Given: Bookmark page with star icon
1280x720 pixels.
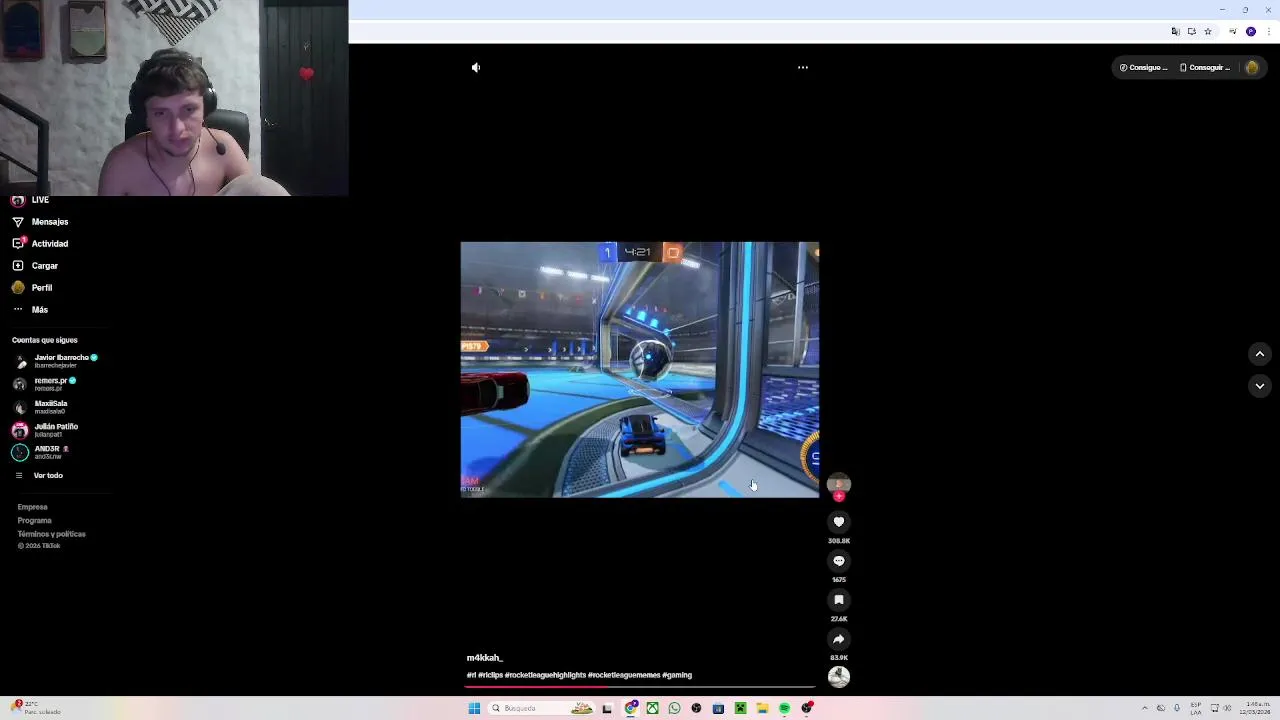Looking at the screenshot, I should [1208, 31].
